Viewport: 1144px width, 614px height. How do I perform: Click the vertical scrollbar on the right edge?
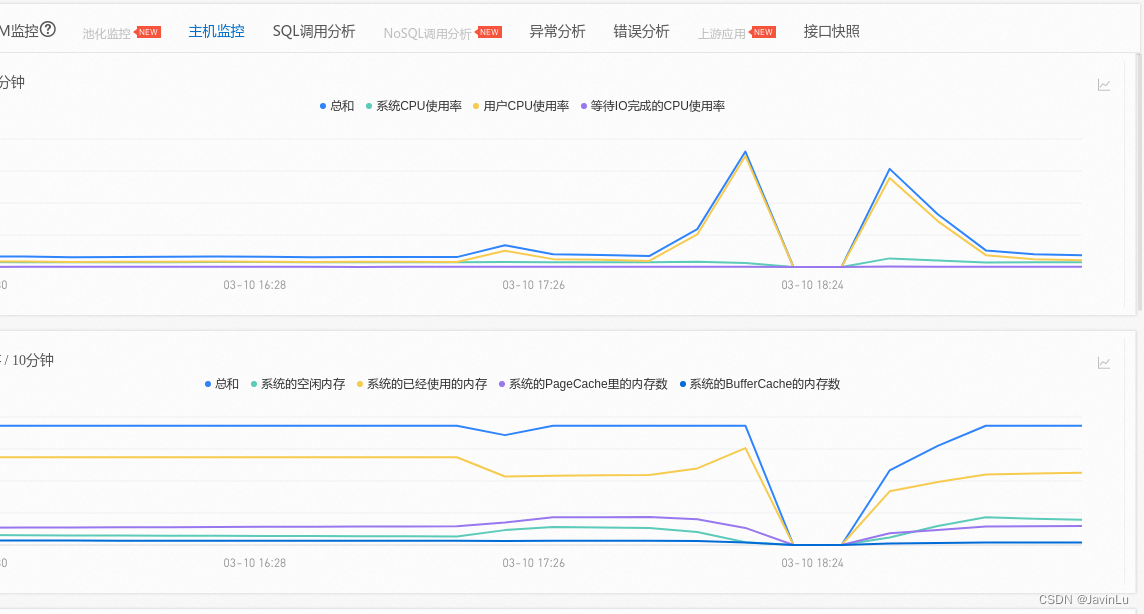pos(1139,300)
